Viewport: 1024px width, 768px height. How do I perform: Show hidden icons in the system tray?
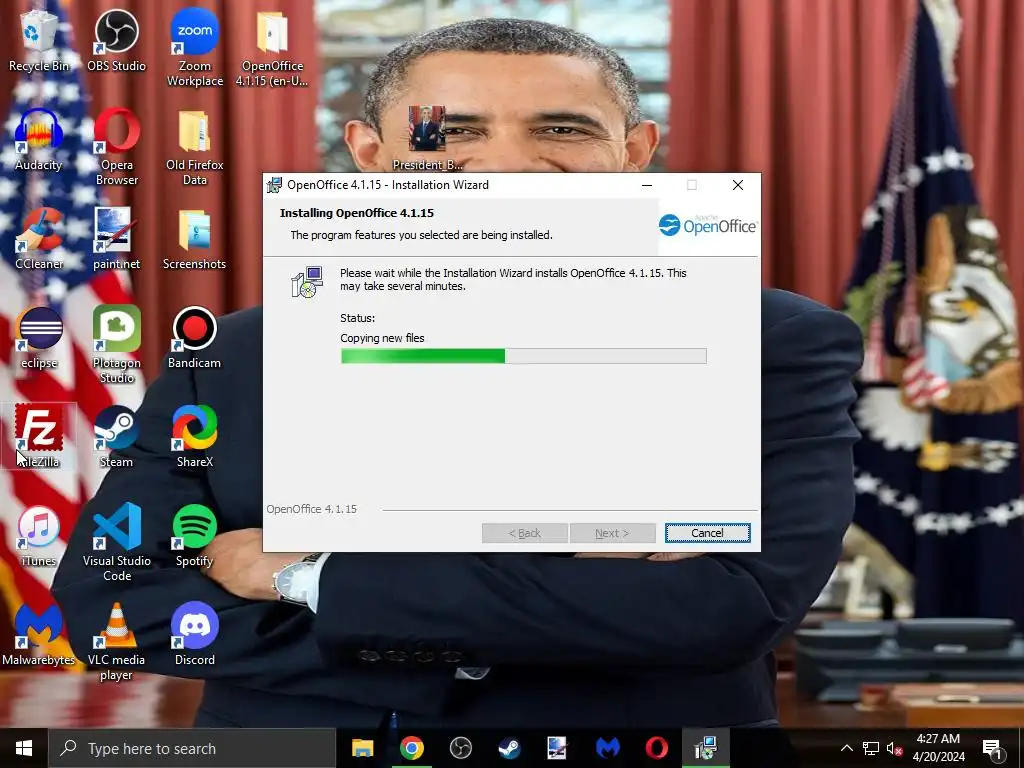click(x=846, y=748)
